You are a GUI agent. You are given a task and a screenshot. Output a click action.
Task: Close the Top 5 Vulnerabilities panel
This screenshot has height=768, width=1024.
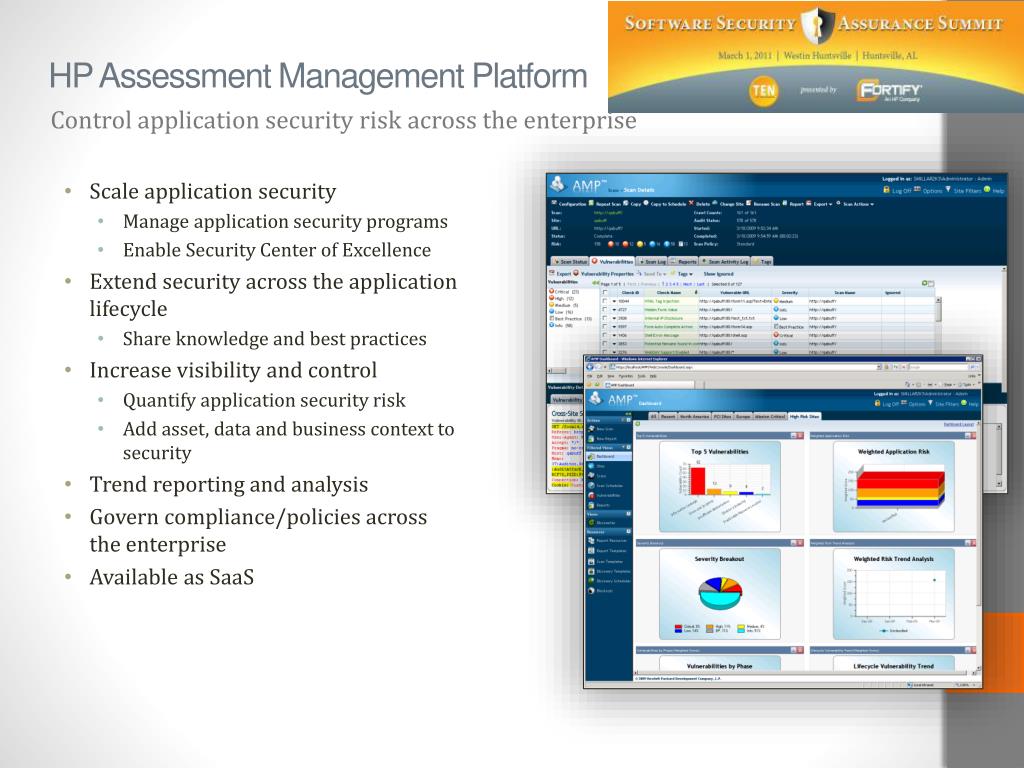800,436
